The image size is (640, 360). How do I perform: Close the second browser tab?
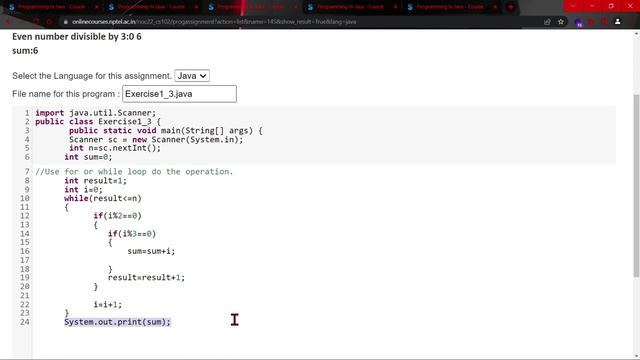click(x=196, y=7)
